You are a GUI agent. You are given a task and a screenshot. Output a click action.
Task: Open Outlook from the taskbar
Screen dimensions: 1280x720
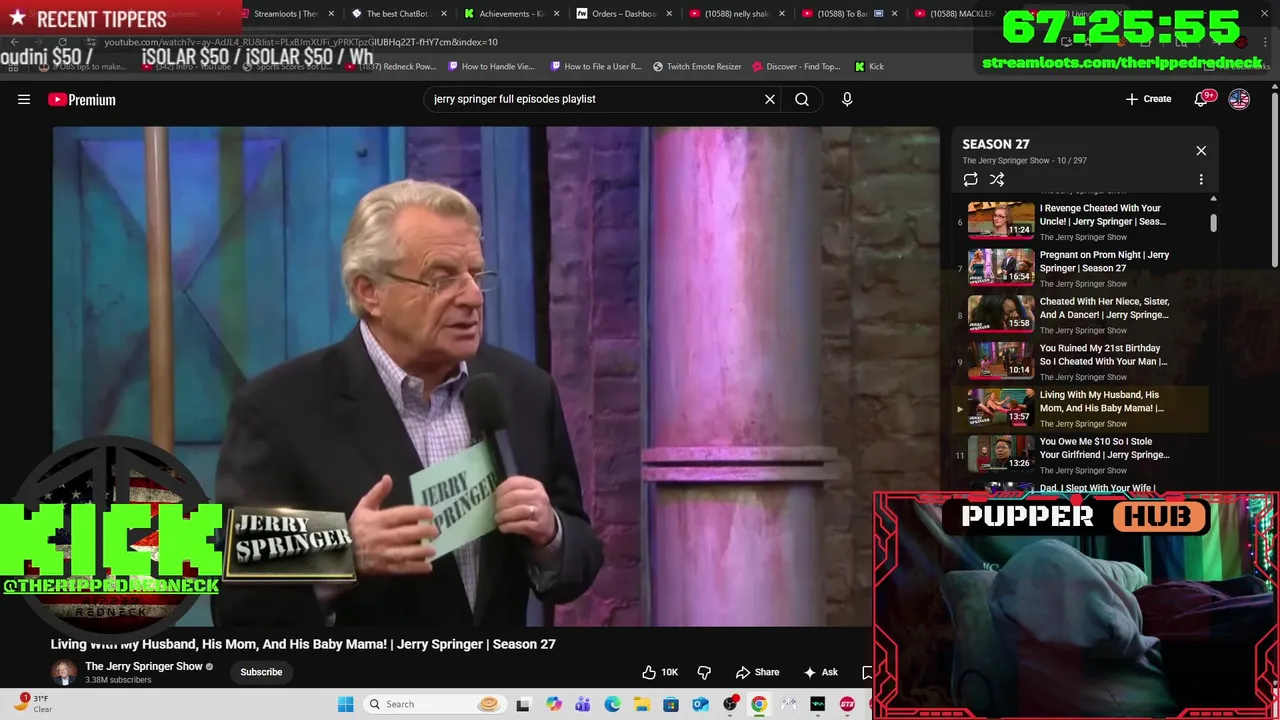tap(700, 704)
